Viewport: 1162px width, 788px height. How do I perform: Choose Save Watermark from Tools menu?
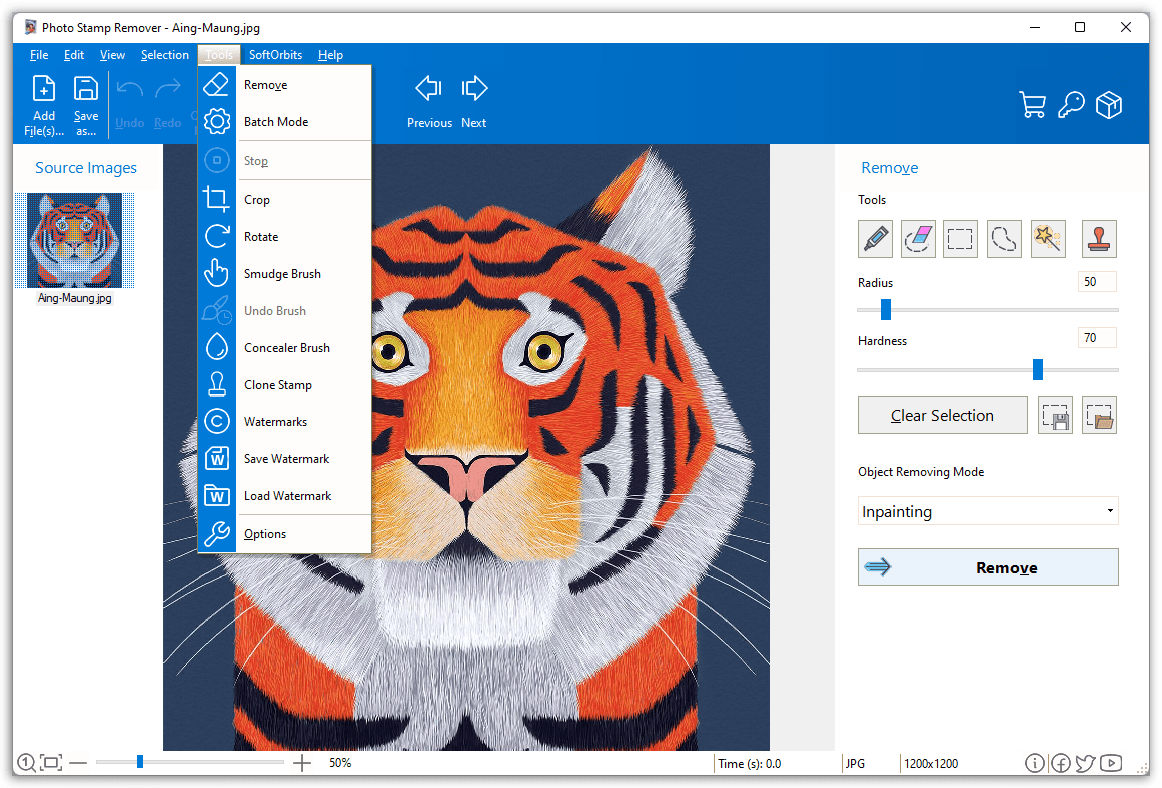pos(285,459)
